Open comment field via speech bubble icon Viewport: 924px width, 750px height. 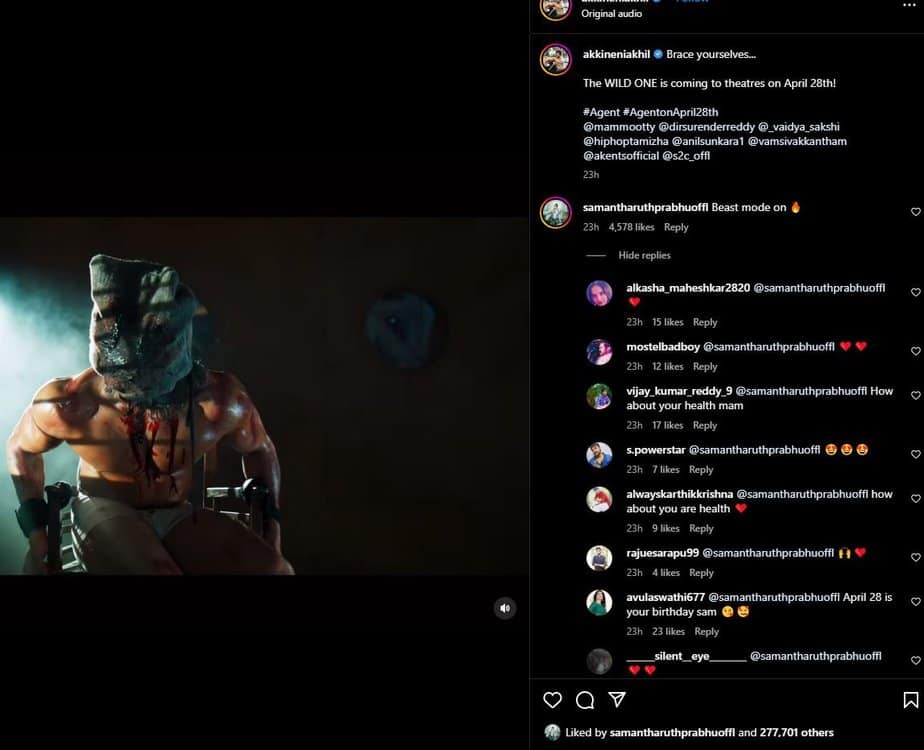[585, 700]
